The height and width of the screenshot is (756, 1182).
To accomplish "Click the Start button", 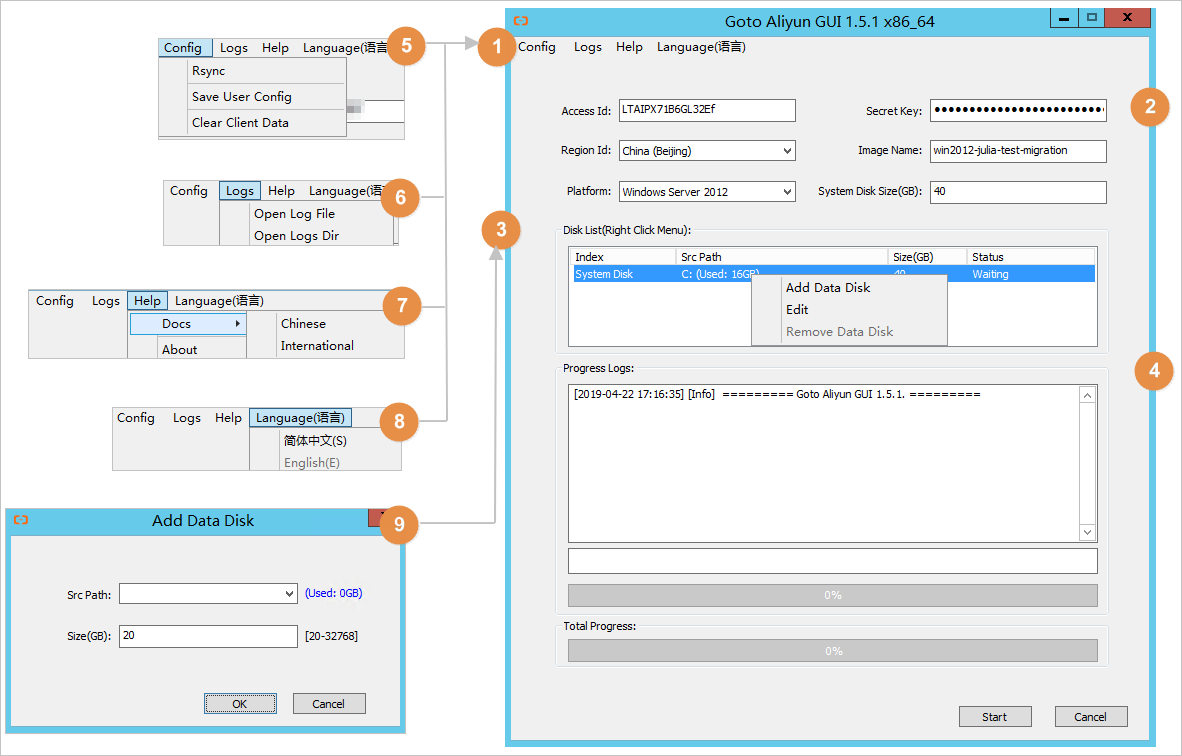I will [995, 717].
